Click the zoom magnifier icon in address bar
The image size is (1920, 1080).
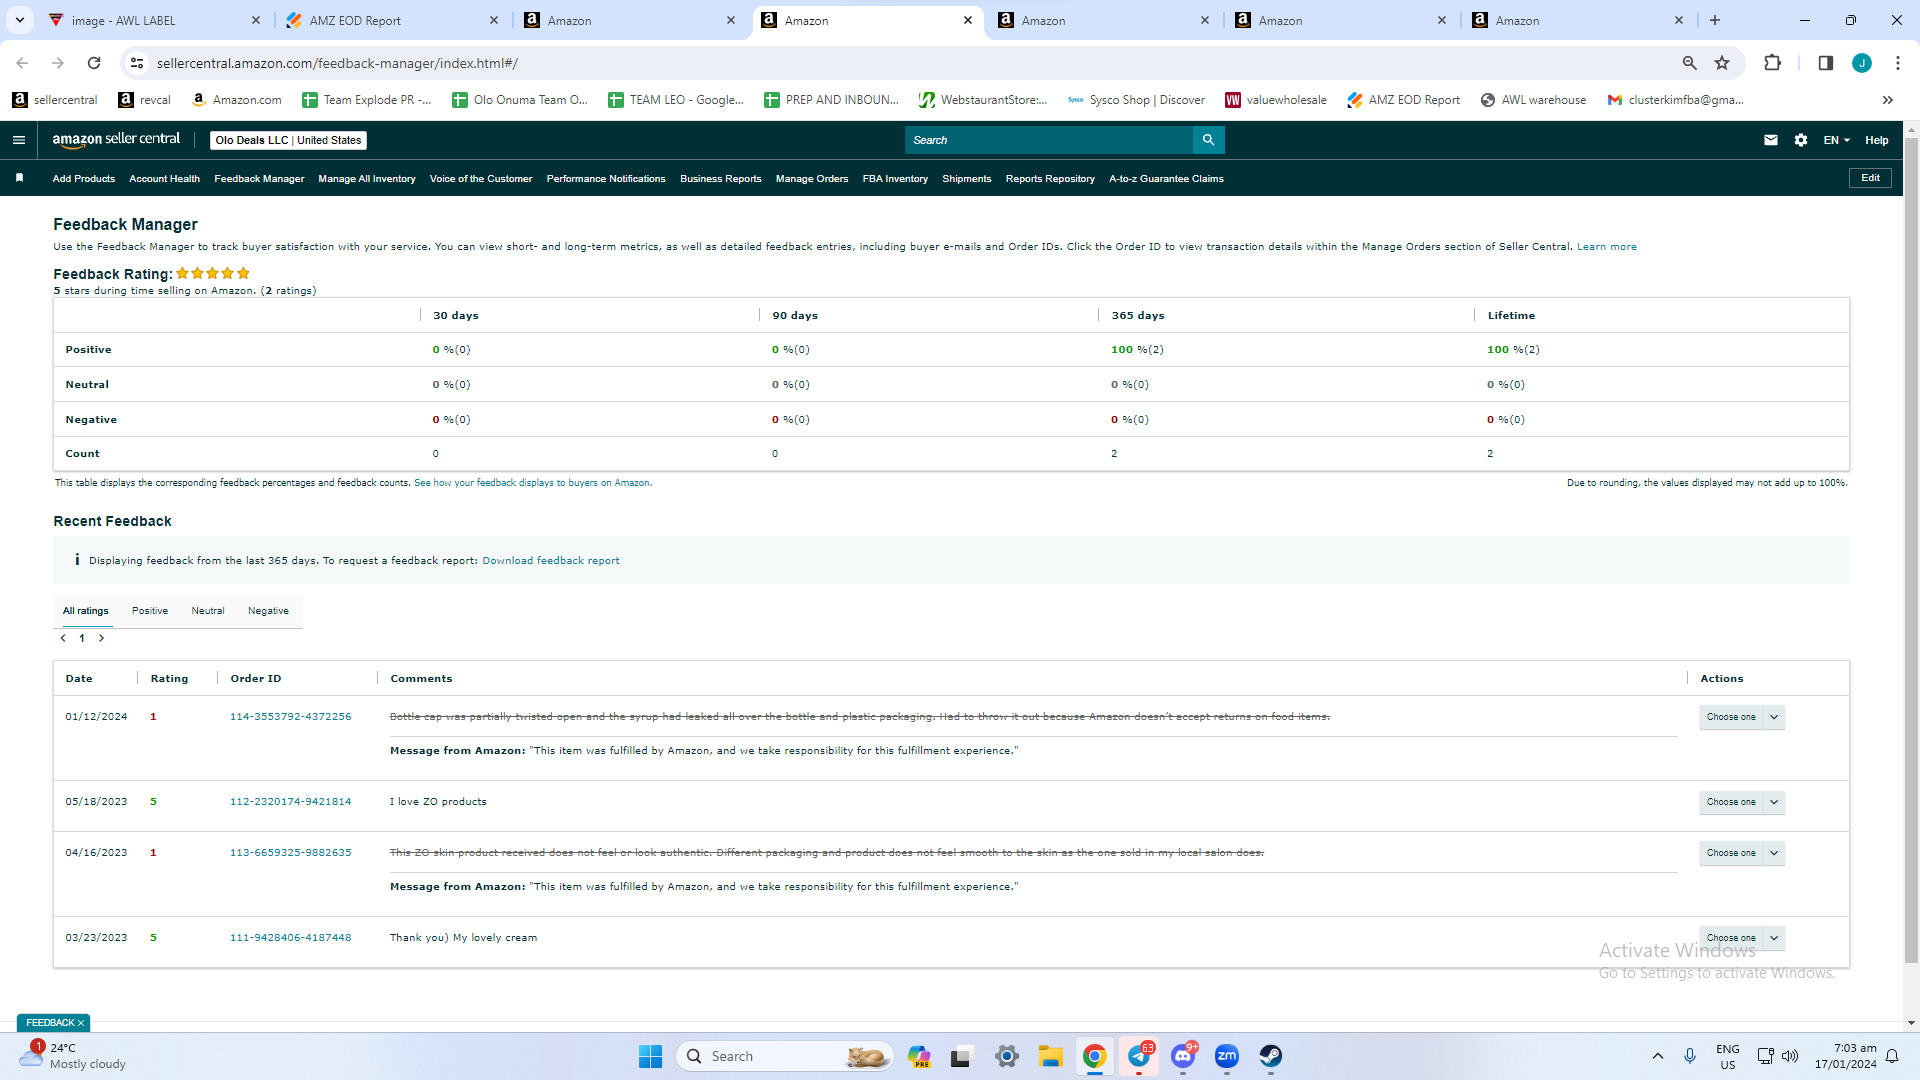click(1689, 63)
